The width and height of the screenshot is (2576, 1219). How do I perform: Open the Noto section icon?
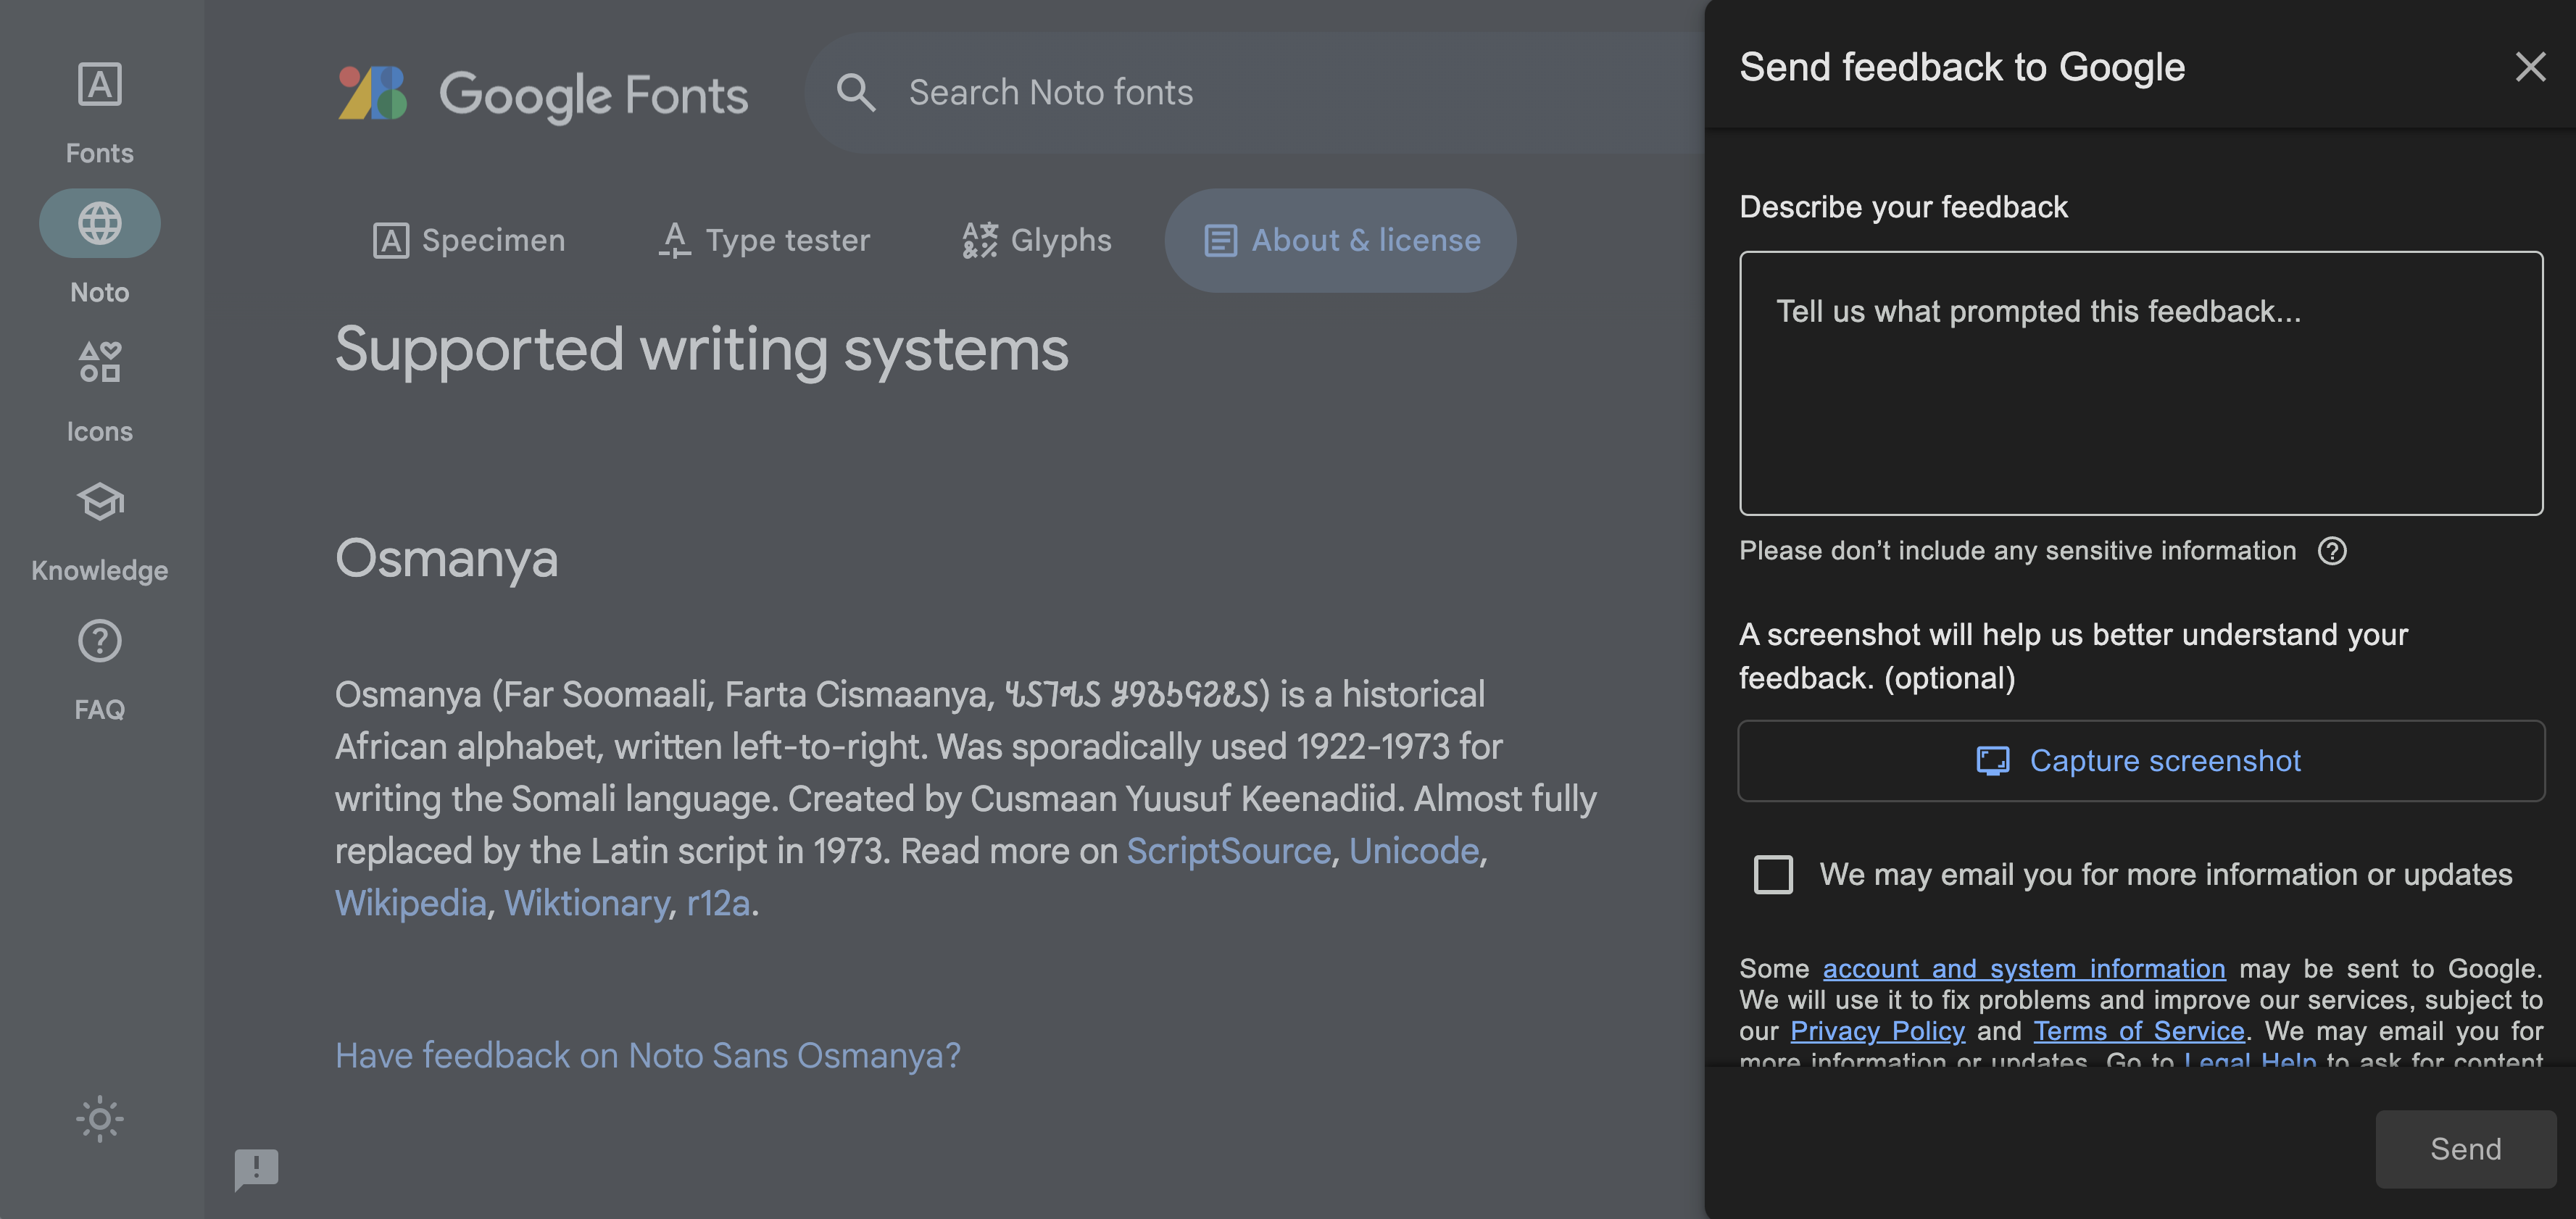click(x=99, y=222)
